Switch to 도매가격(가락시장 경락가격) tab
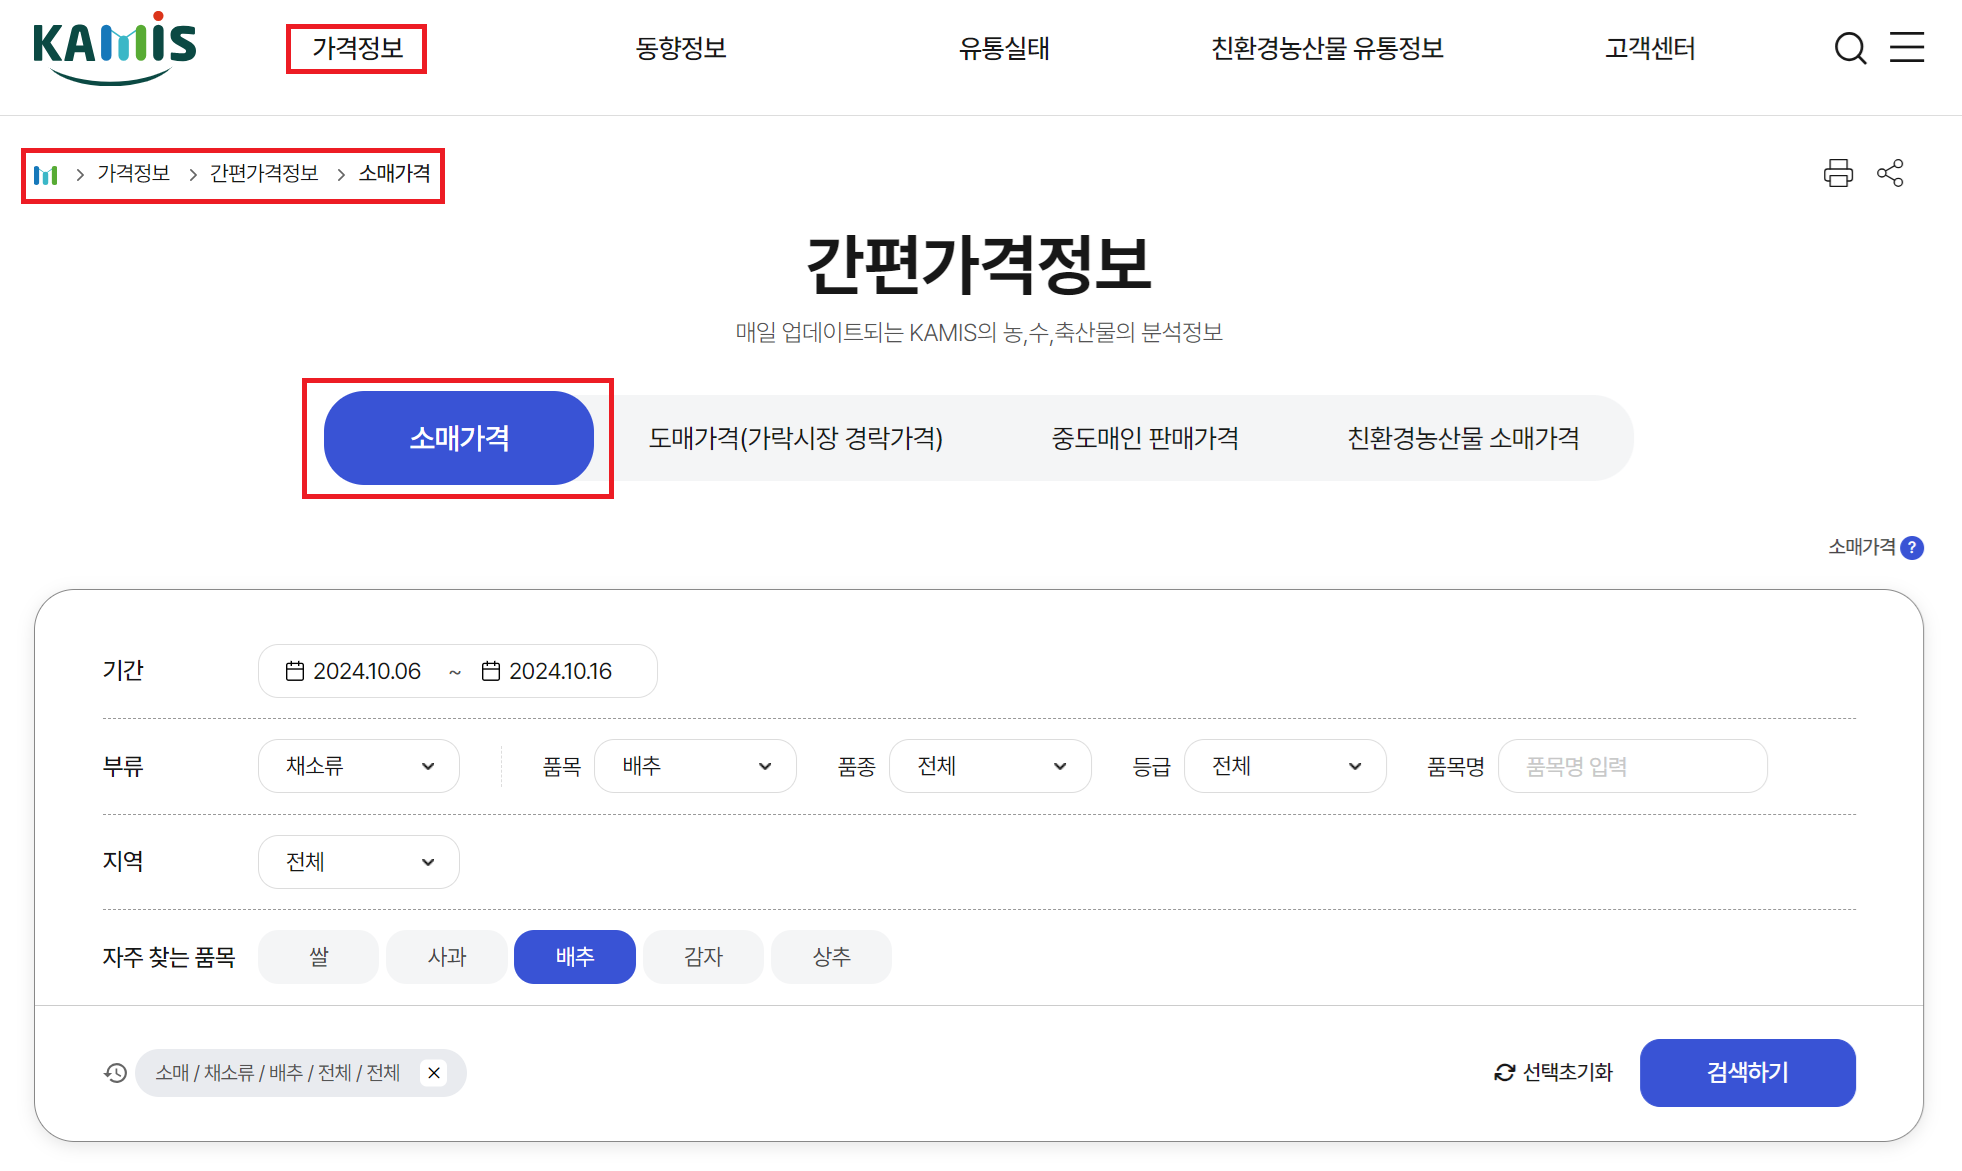 click(795, 438)
